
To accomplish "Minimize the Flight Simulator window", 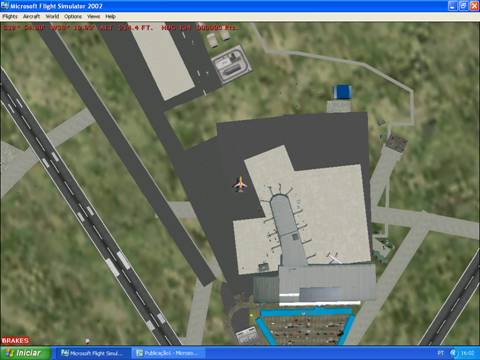I will [x=452, y=6].
